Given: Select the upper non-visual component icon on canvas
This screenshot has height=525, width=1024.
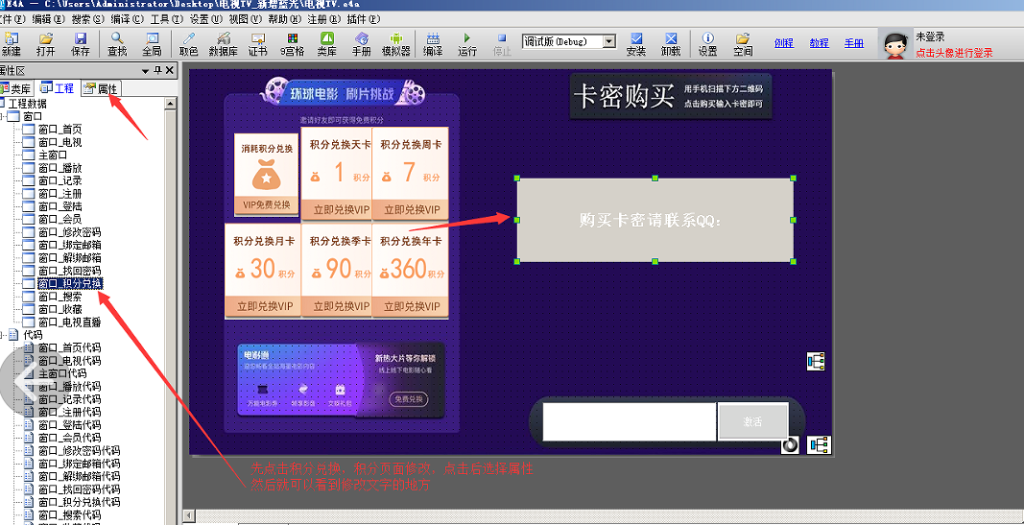Looking at the screenshot, I should click(816, 361).
